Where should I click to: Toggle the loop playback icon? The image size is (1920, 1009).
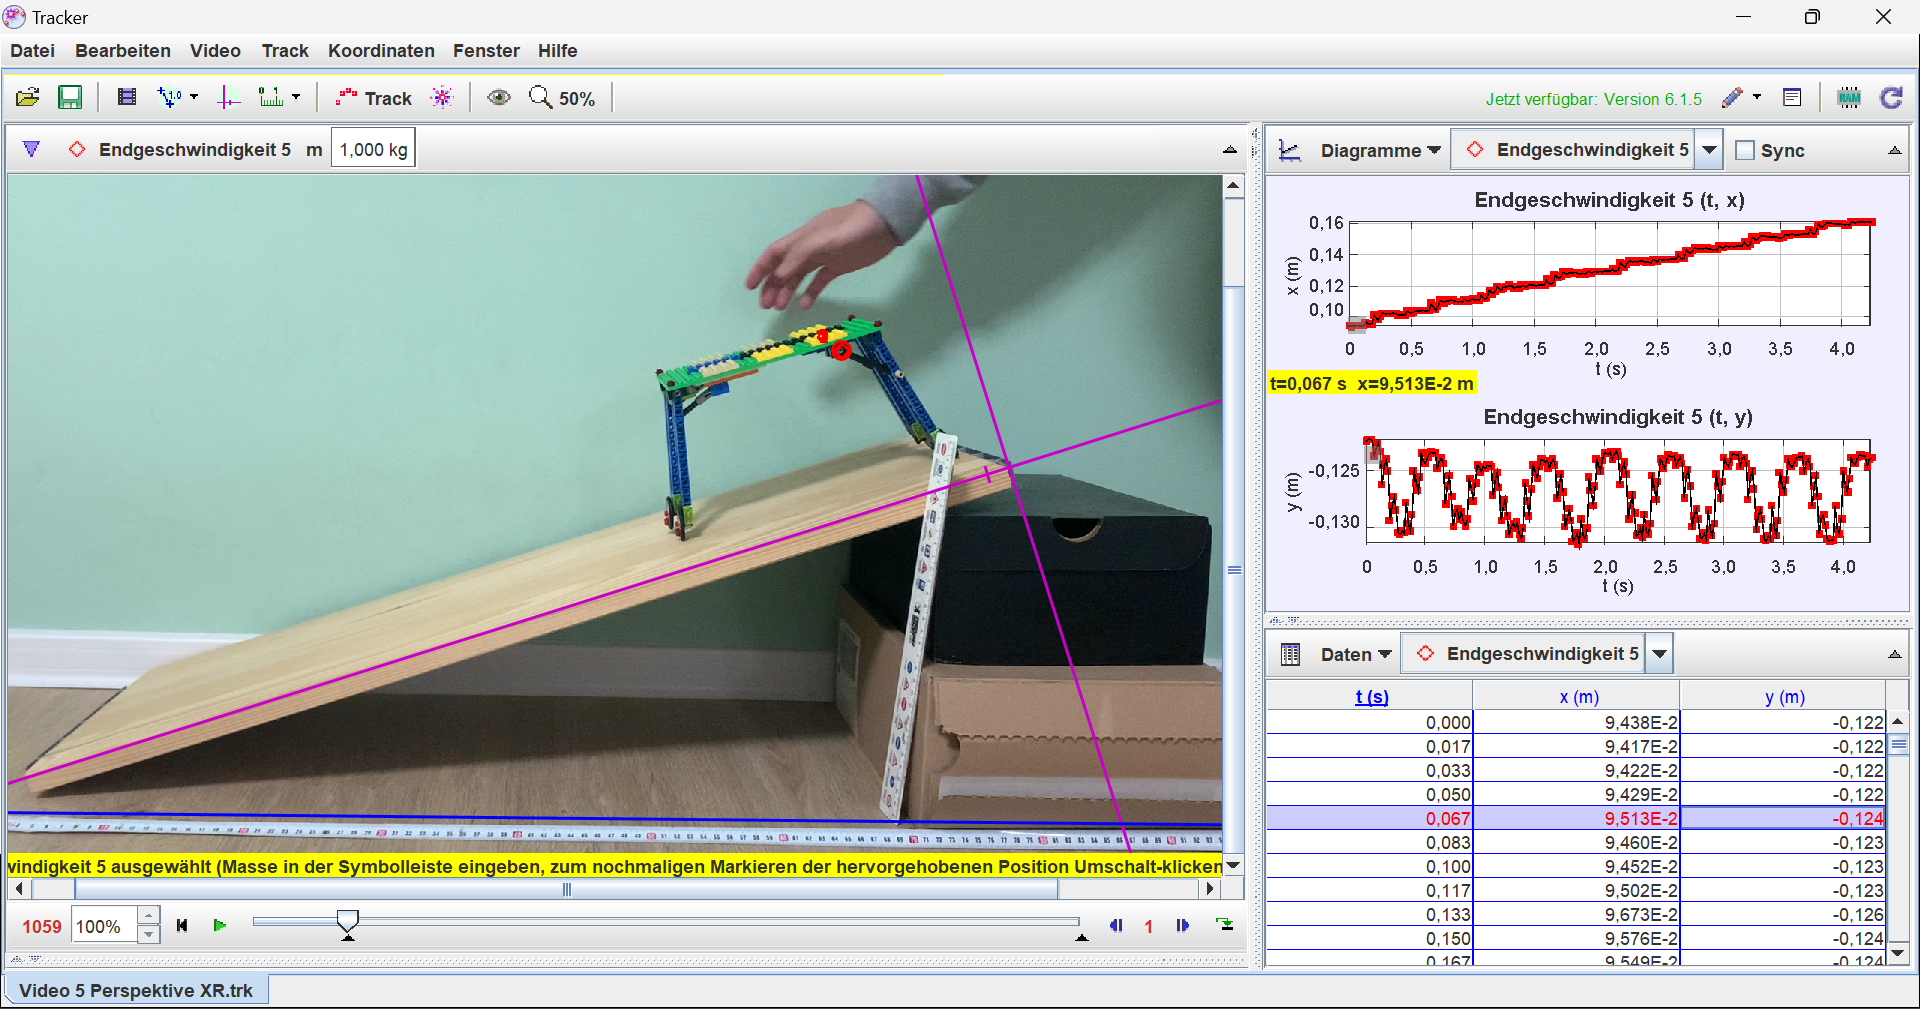click(x=1225, y=925)
